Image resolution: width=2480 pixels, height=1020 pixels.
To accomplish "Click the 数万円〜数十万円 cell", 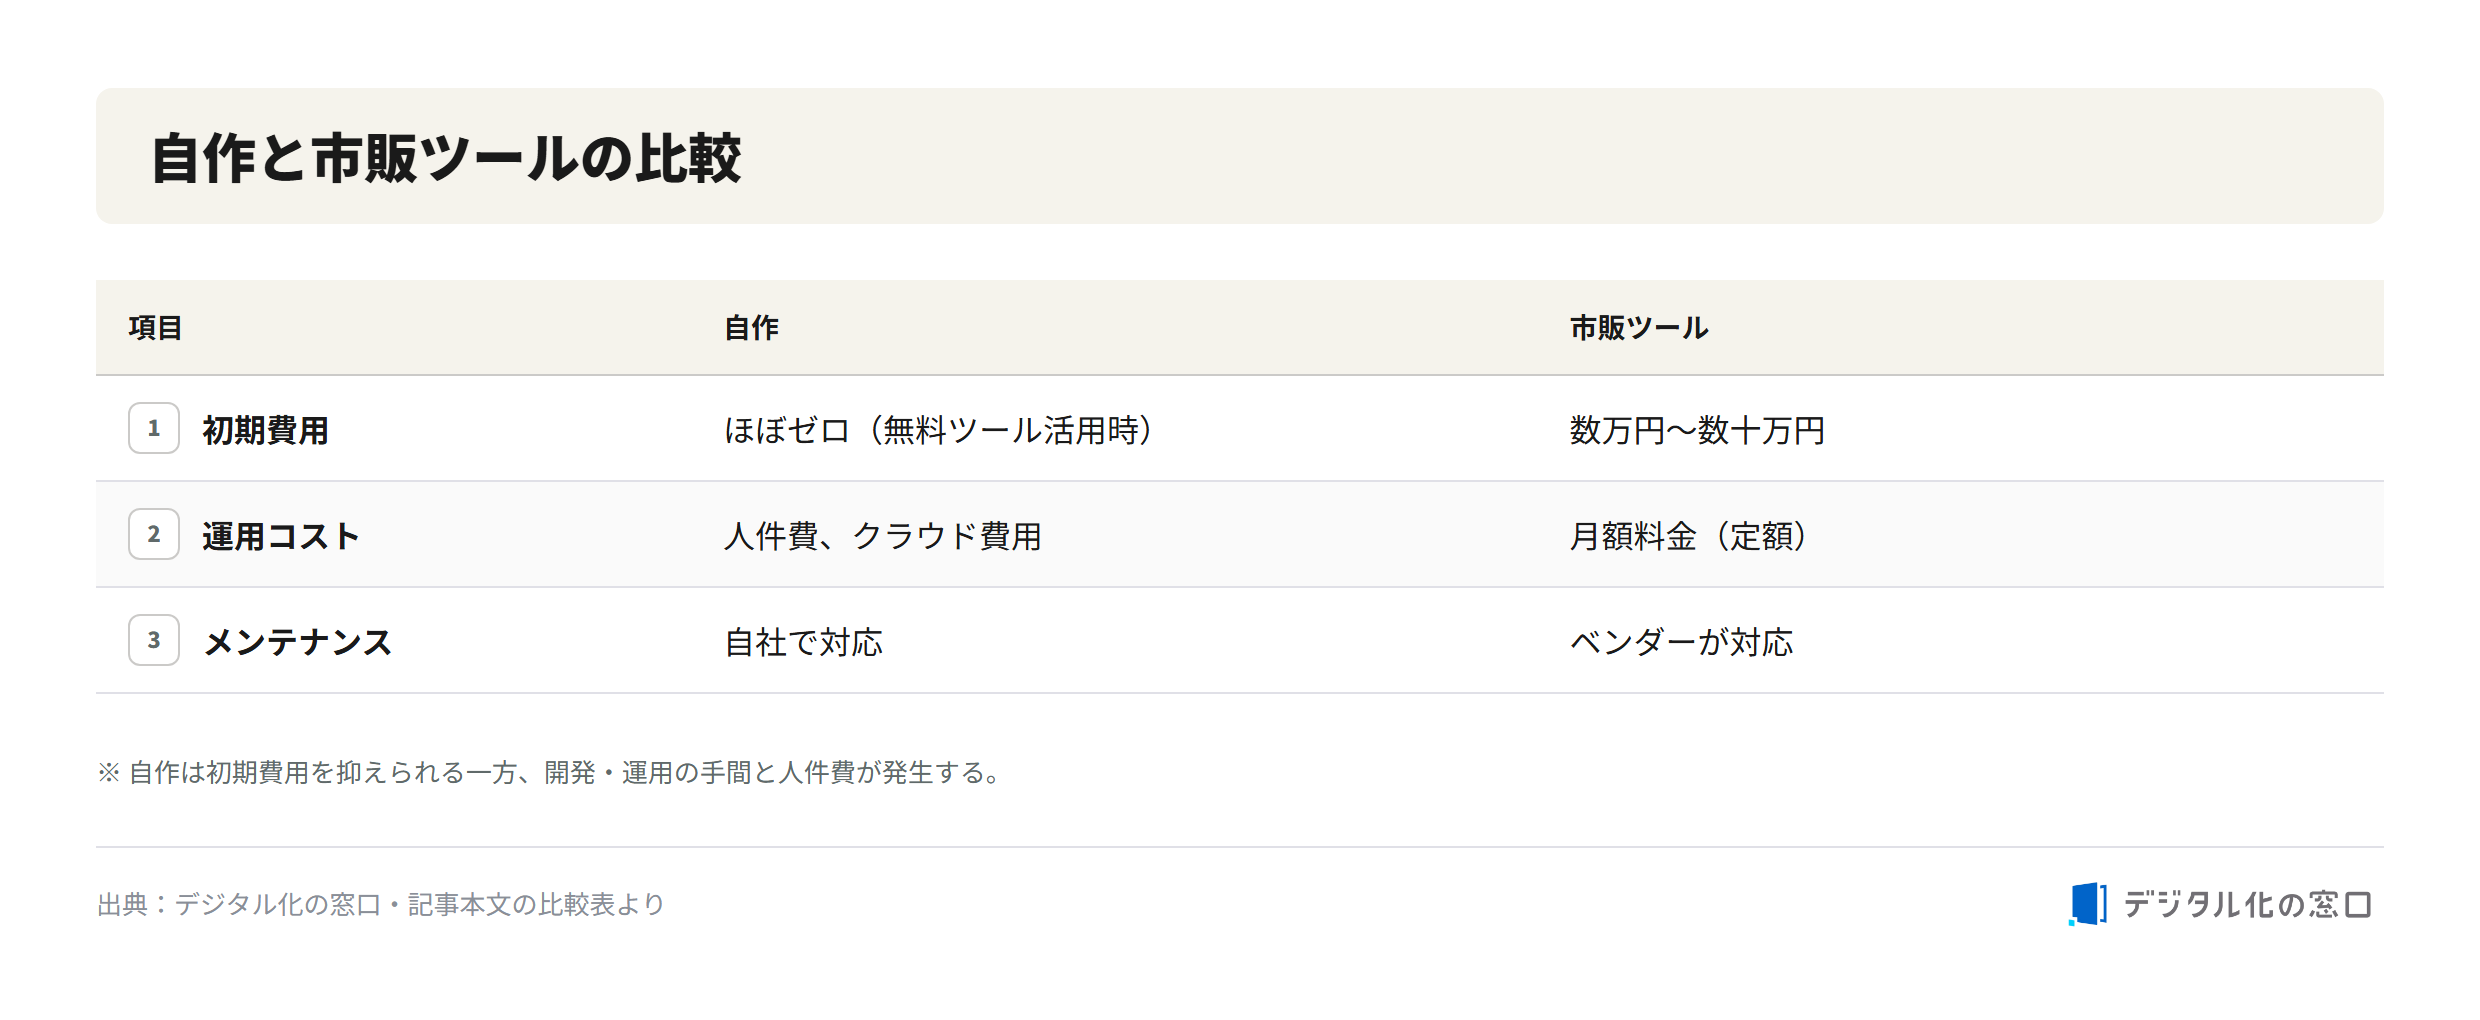I will click(1697, 430).
